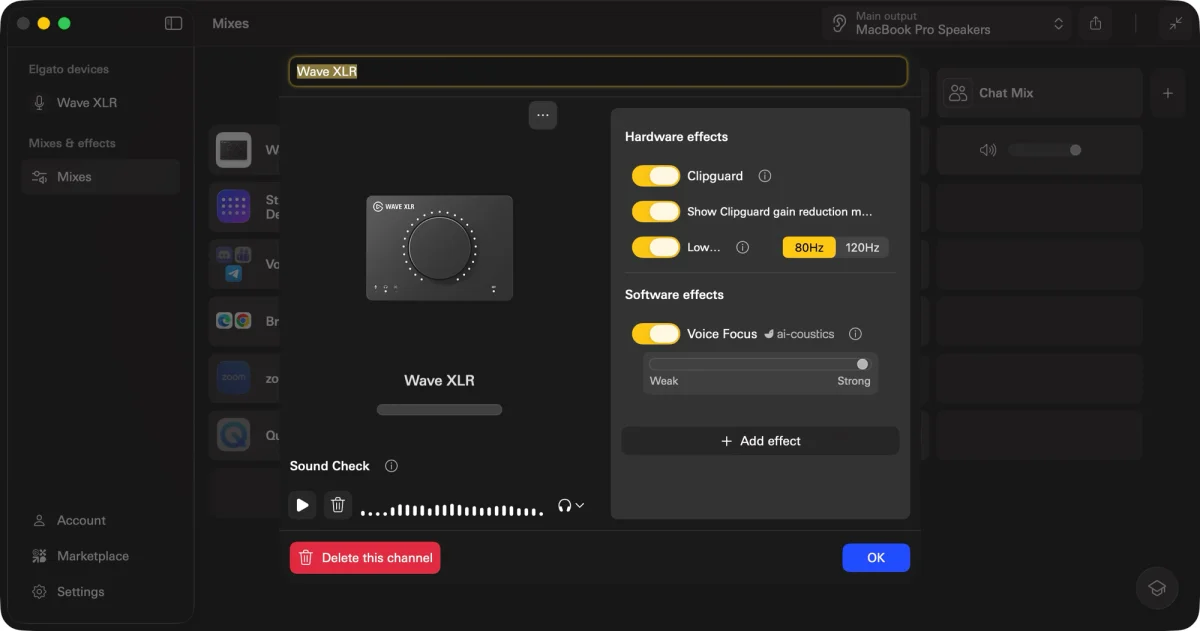Select the 80Hz low-cut option
1200x631 pixels.
pyautogui.click(x=809, y=247)
